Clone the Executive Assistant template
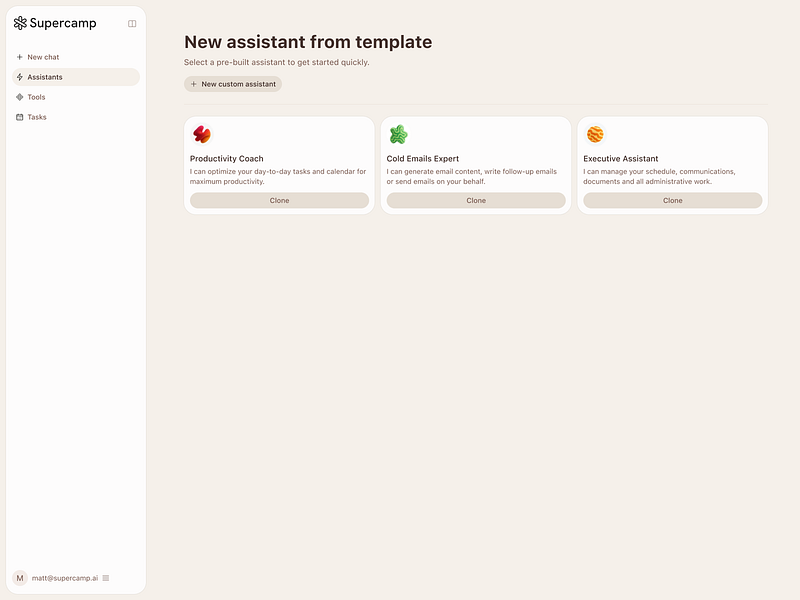Image resolution: width=800 pixels, height=600 pixels. pyautogui.click(x=672, y=201)
